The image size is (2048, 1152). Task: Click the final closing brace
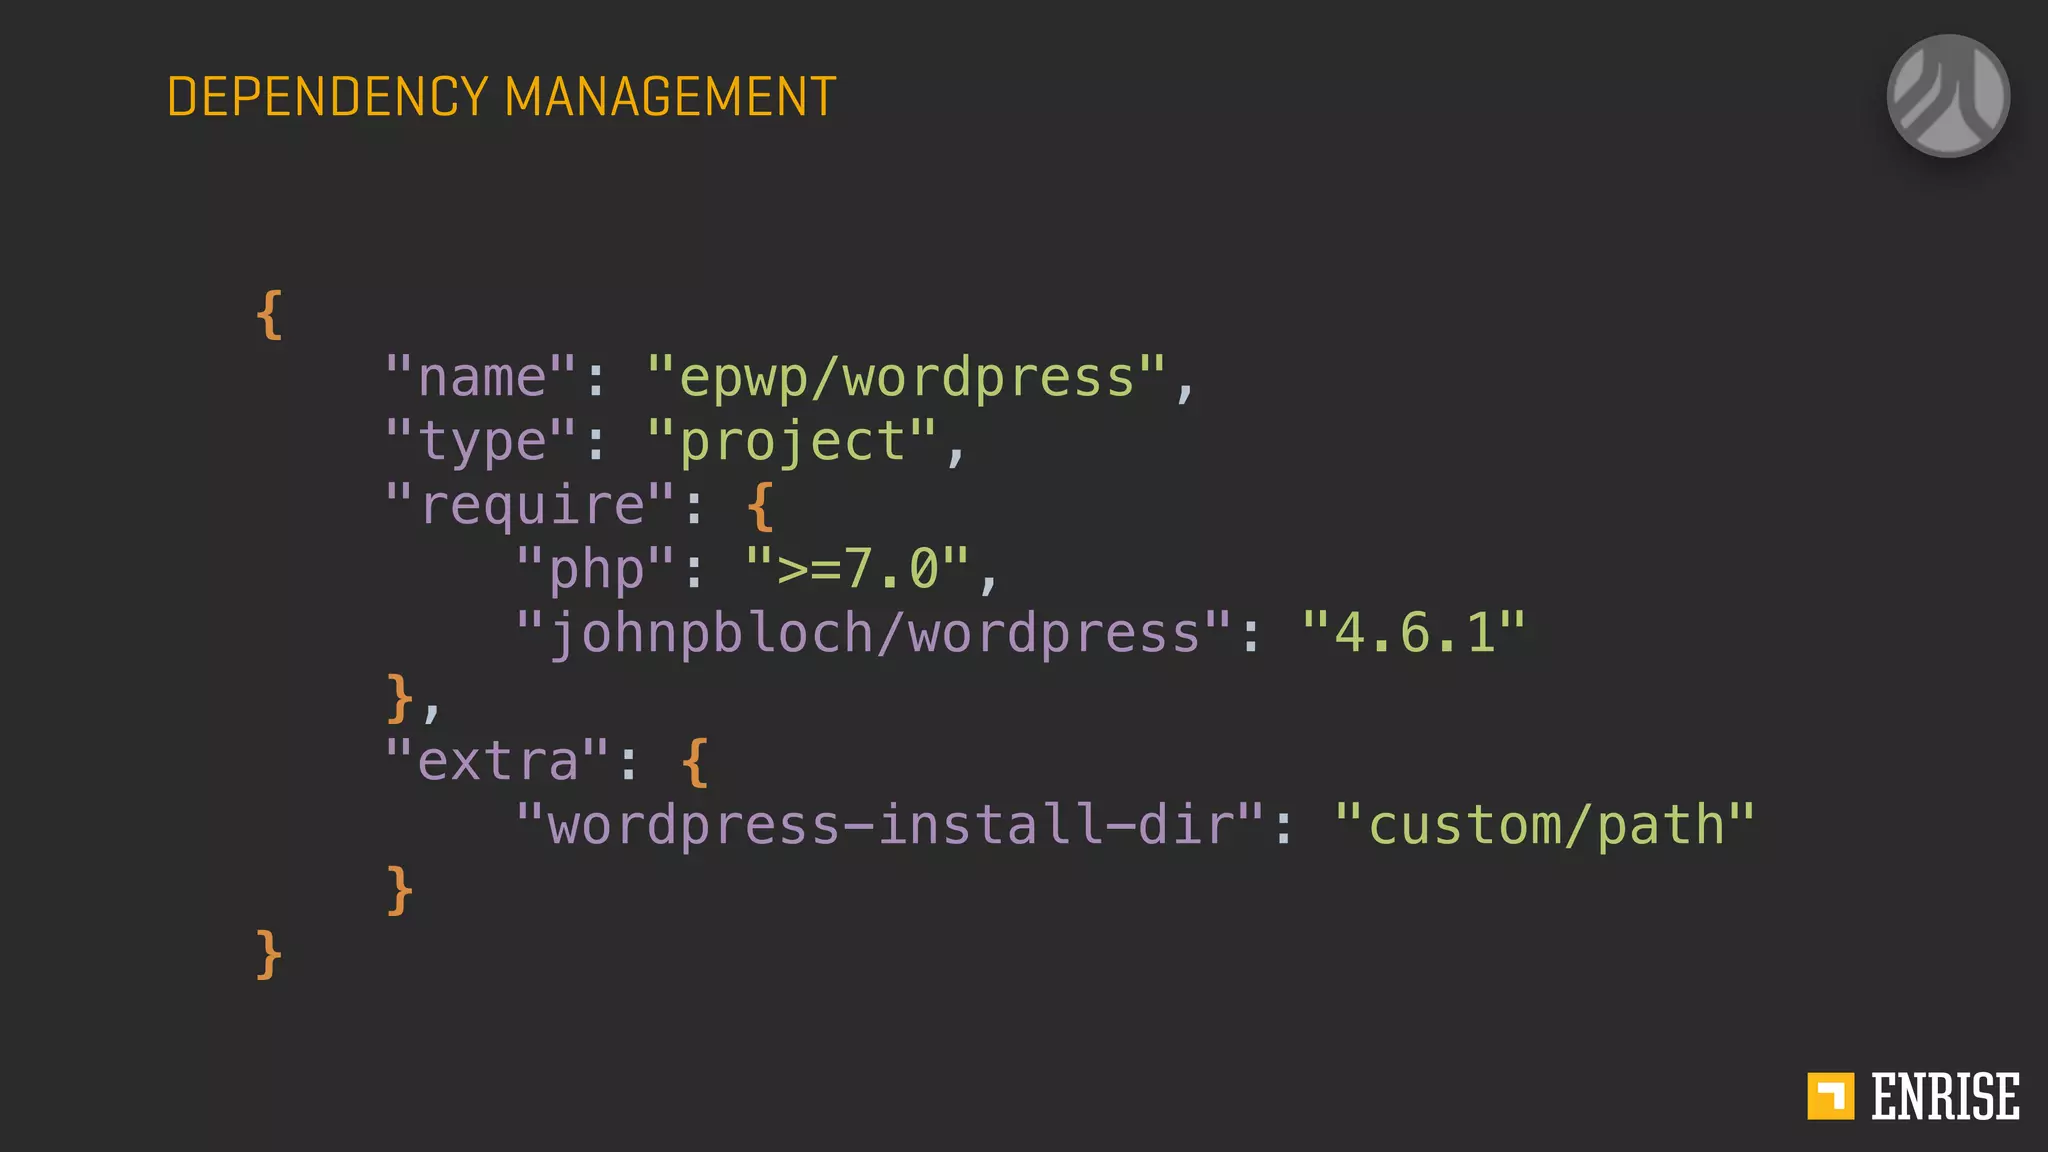point(269,954)
